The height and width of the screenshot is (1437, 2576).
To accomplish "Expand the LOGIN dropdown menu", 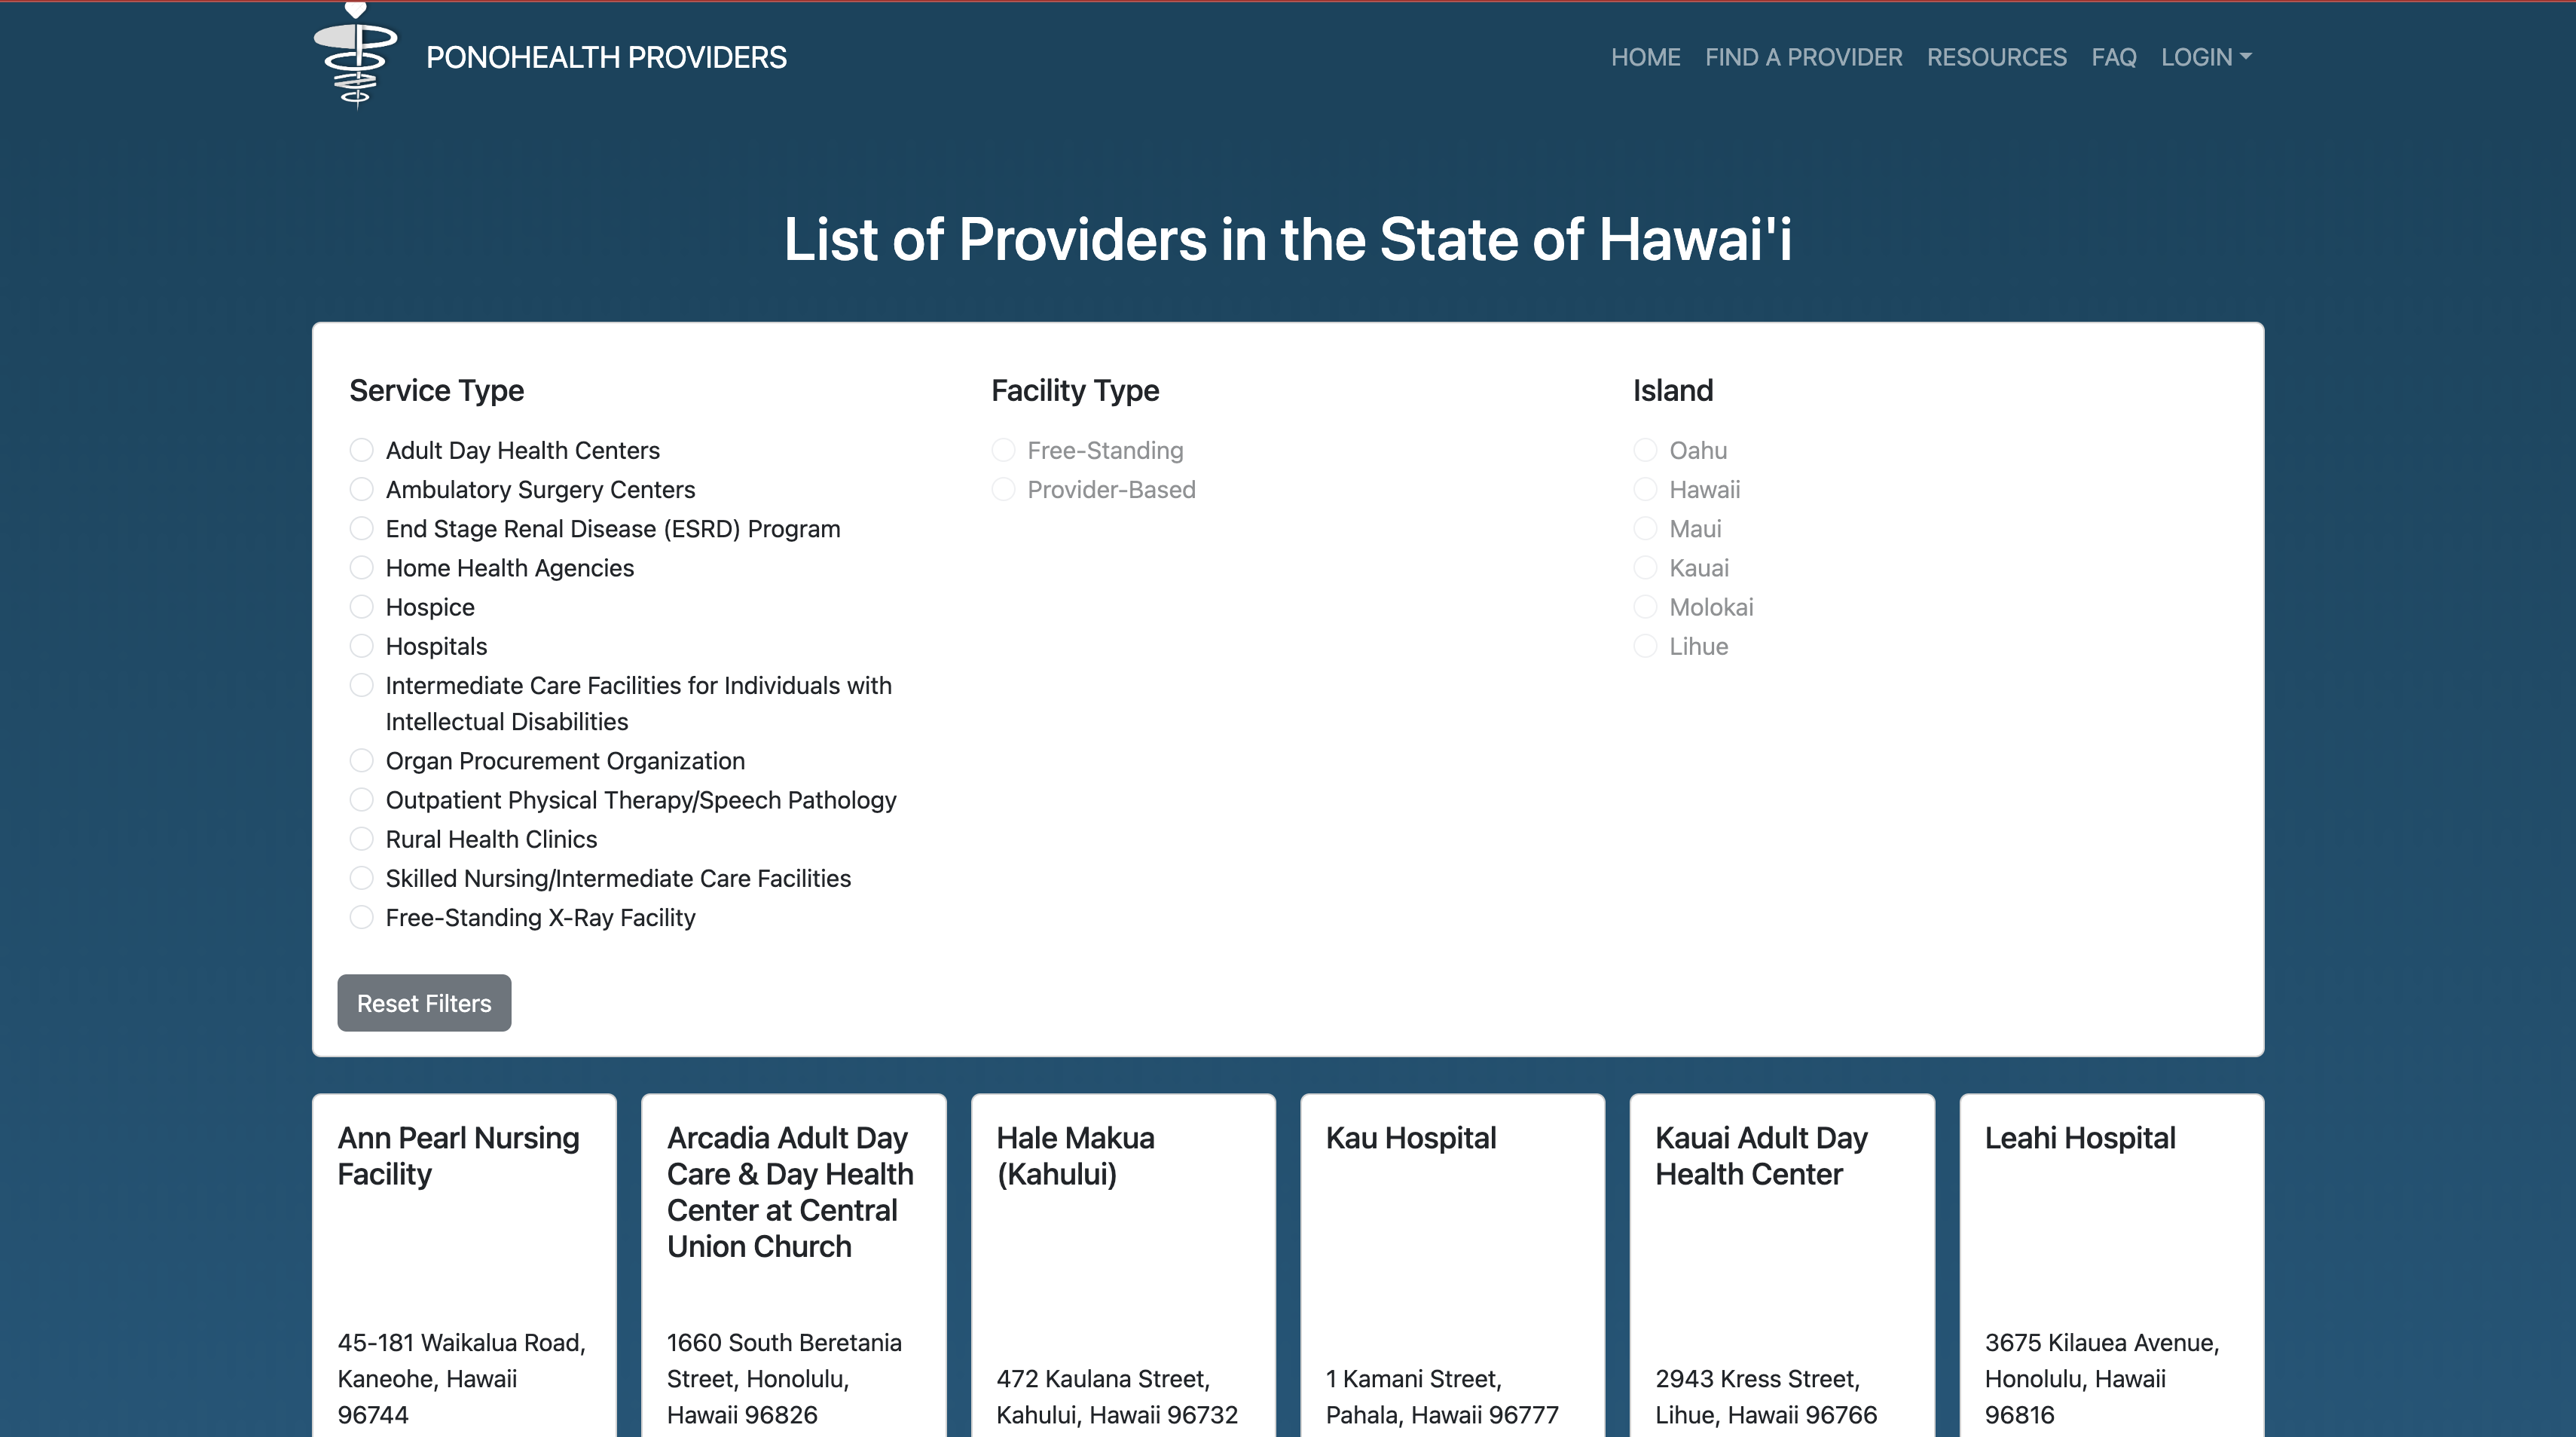I will click(x=2205, y=57).
